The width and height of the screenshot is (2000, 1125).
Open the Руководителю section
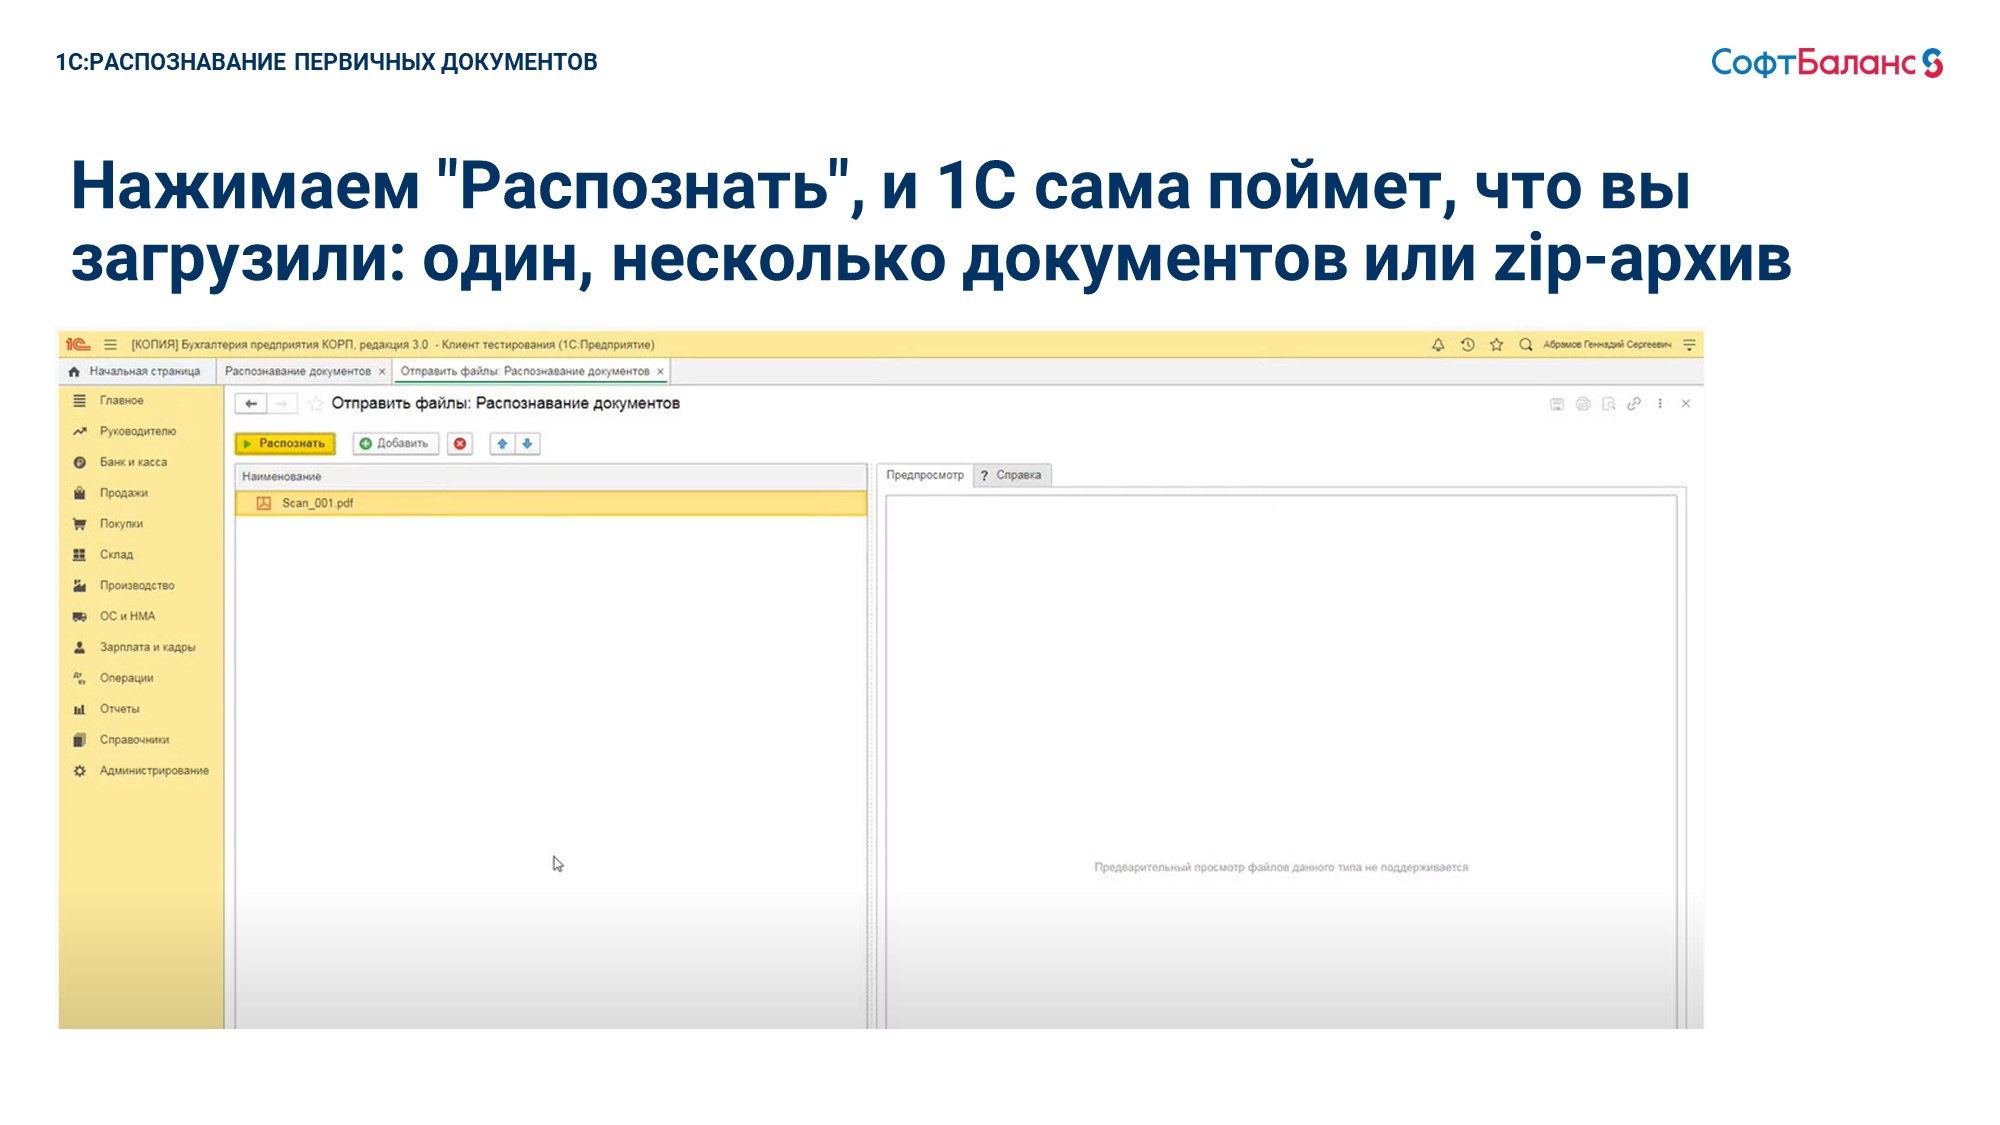[x=137, y=431]
